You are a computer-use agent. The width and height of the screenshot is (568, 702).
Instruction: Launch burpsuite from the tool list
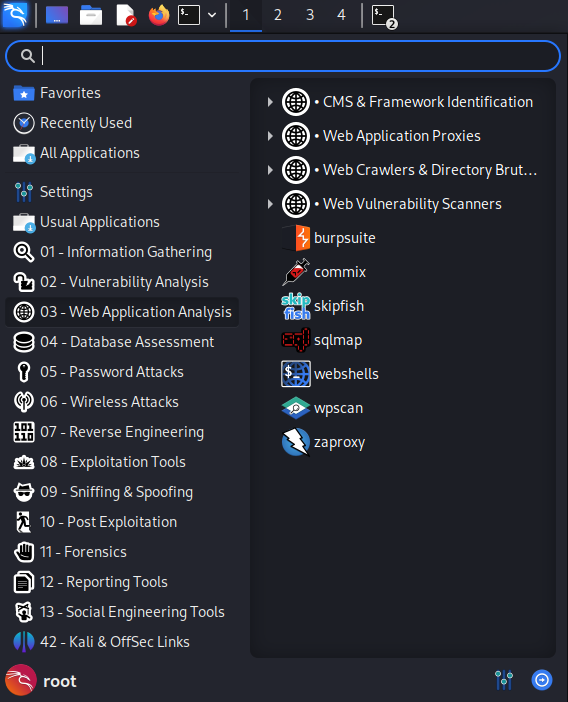[329, 238]
